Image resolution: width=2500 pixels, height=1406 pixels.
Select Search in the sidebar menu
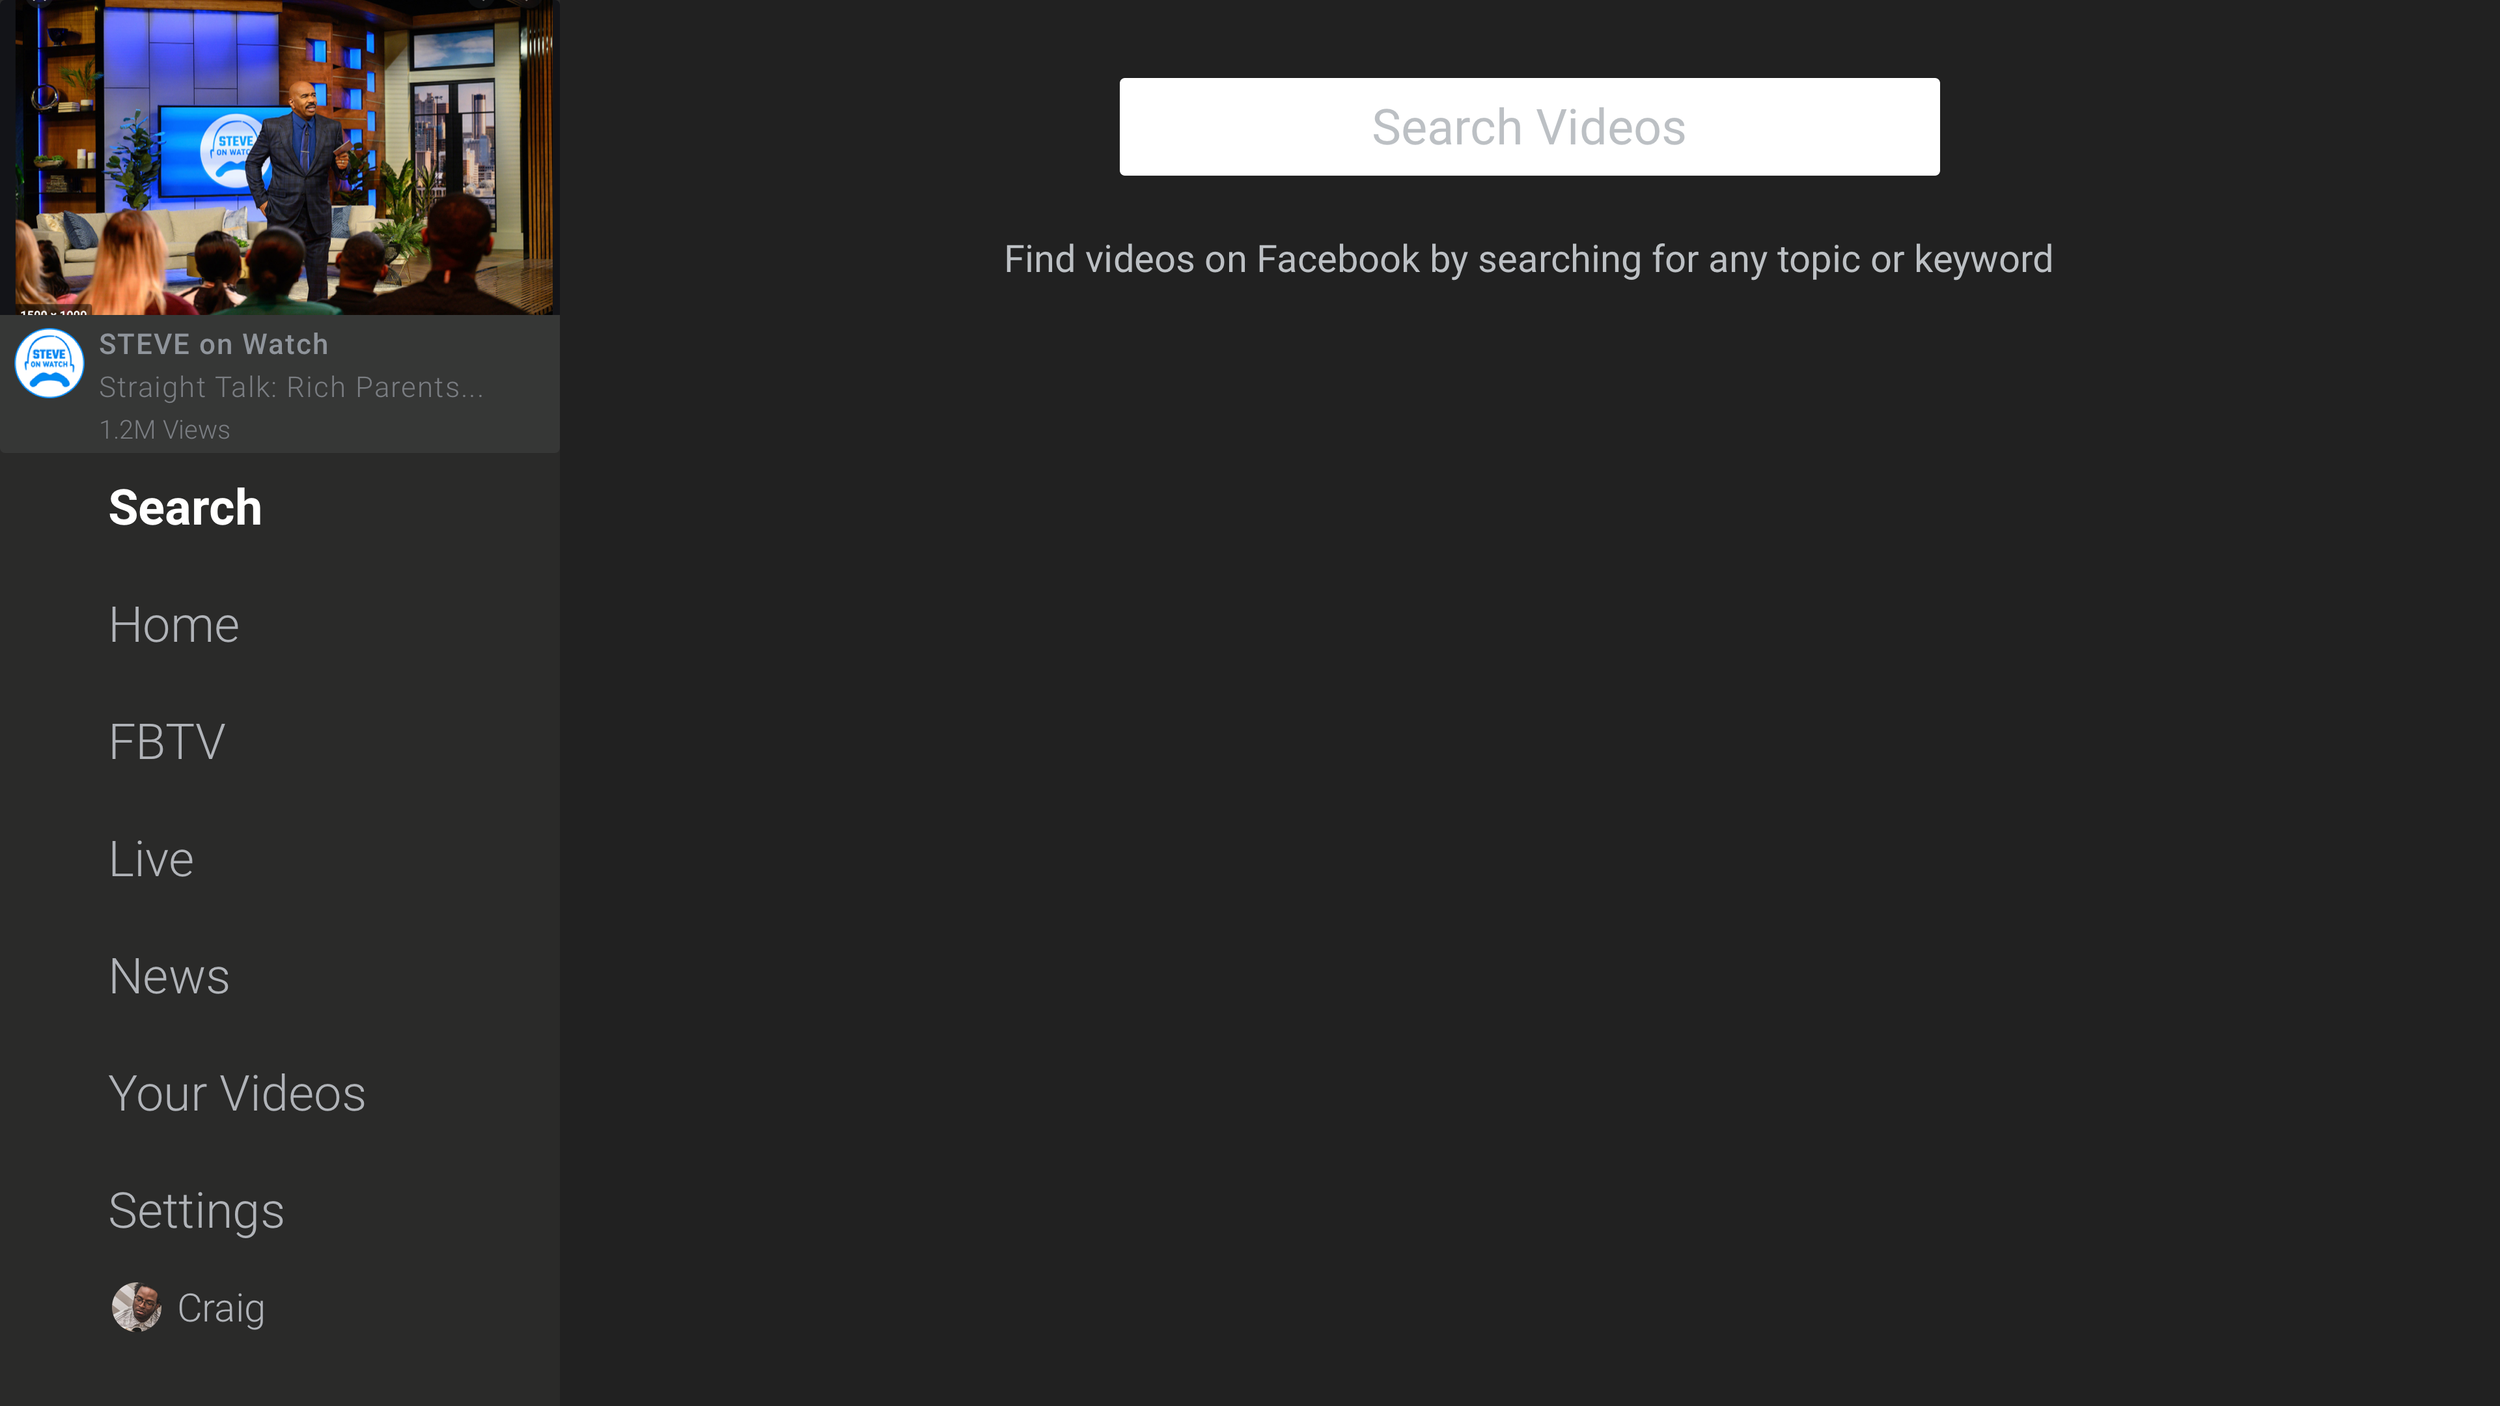tap(185, 508)
